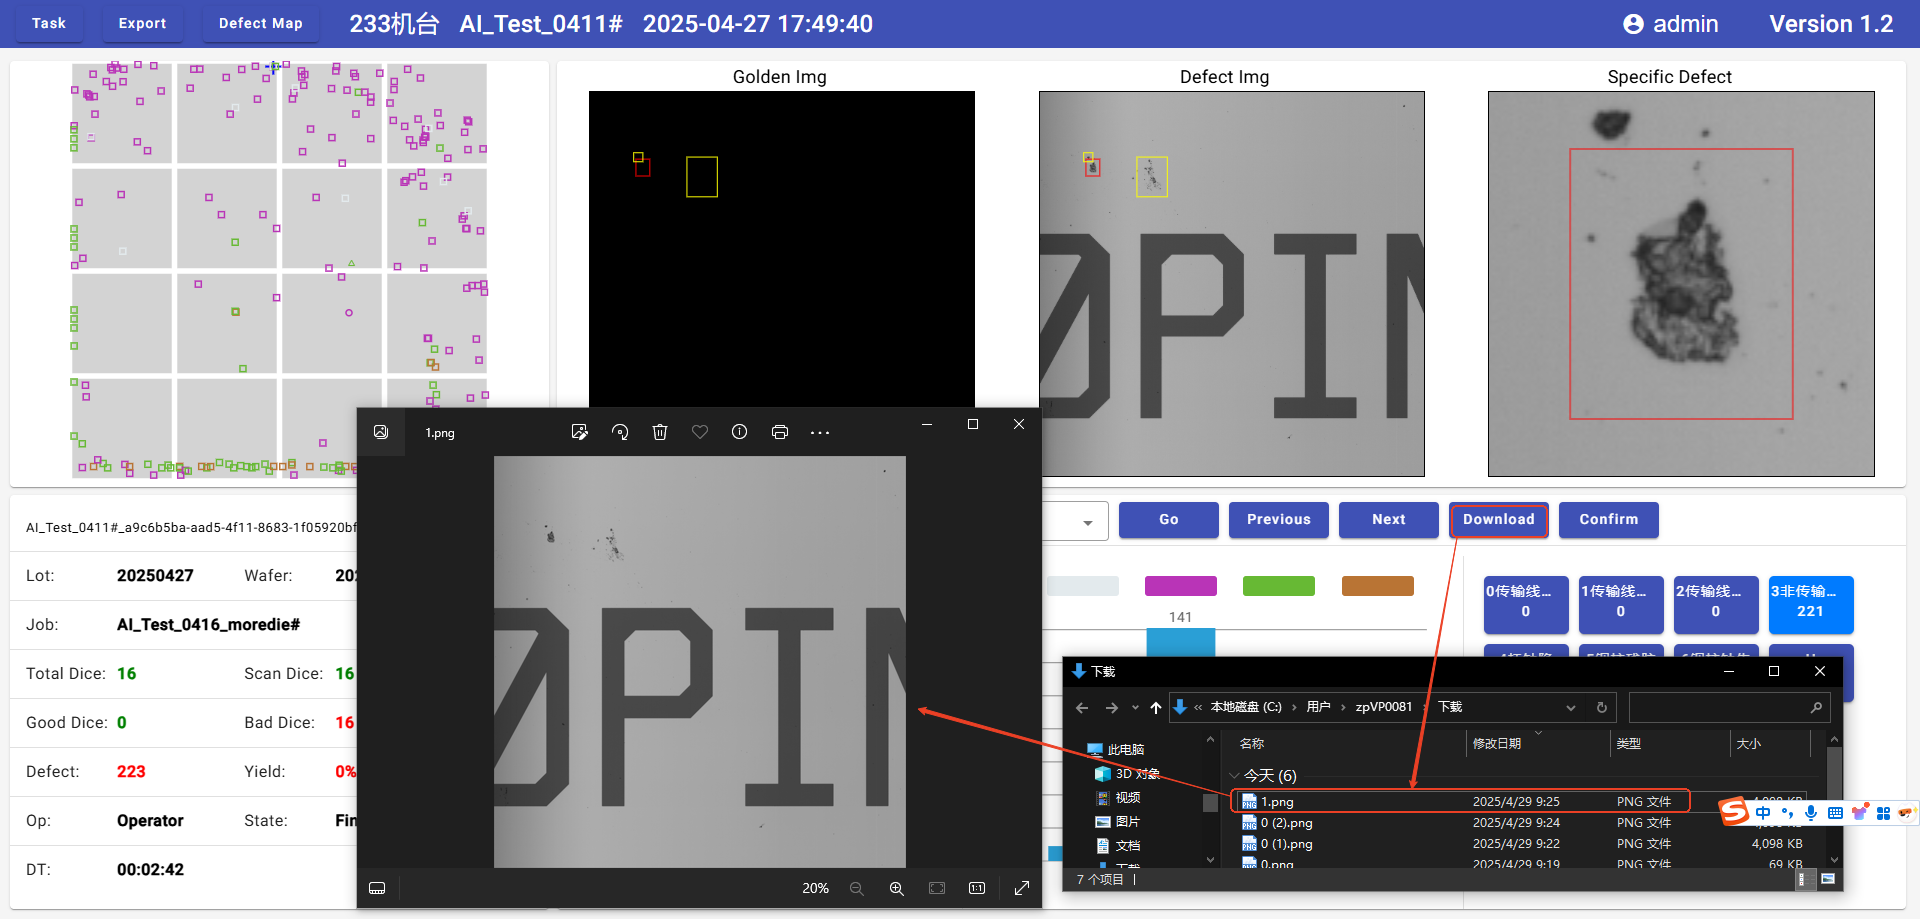The height and width of the screenshot is (919, 1920).
Task: Delete 1.png using the trash icon
Action: pos(660,432)
